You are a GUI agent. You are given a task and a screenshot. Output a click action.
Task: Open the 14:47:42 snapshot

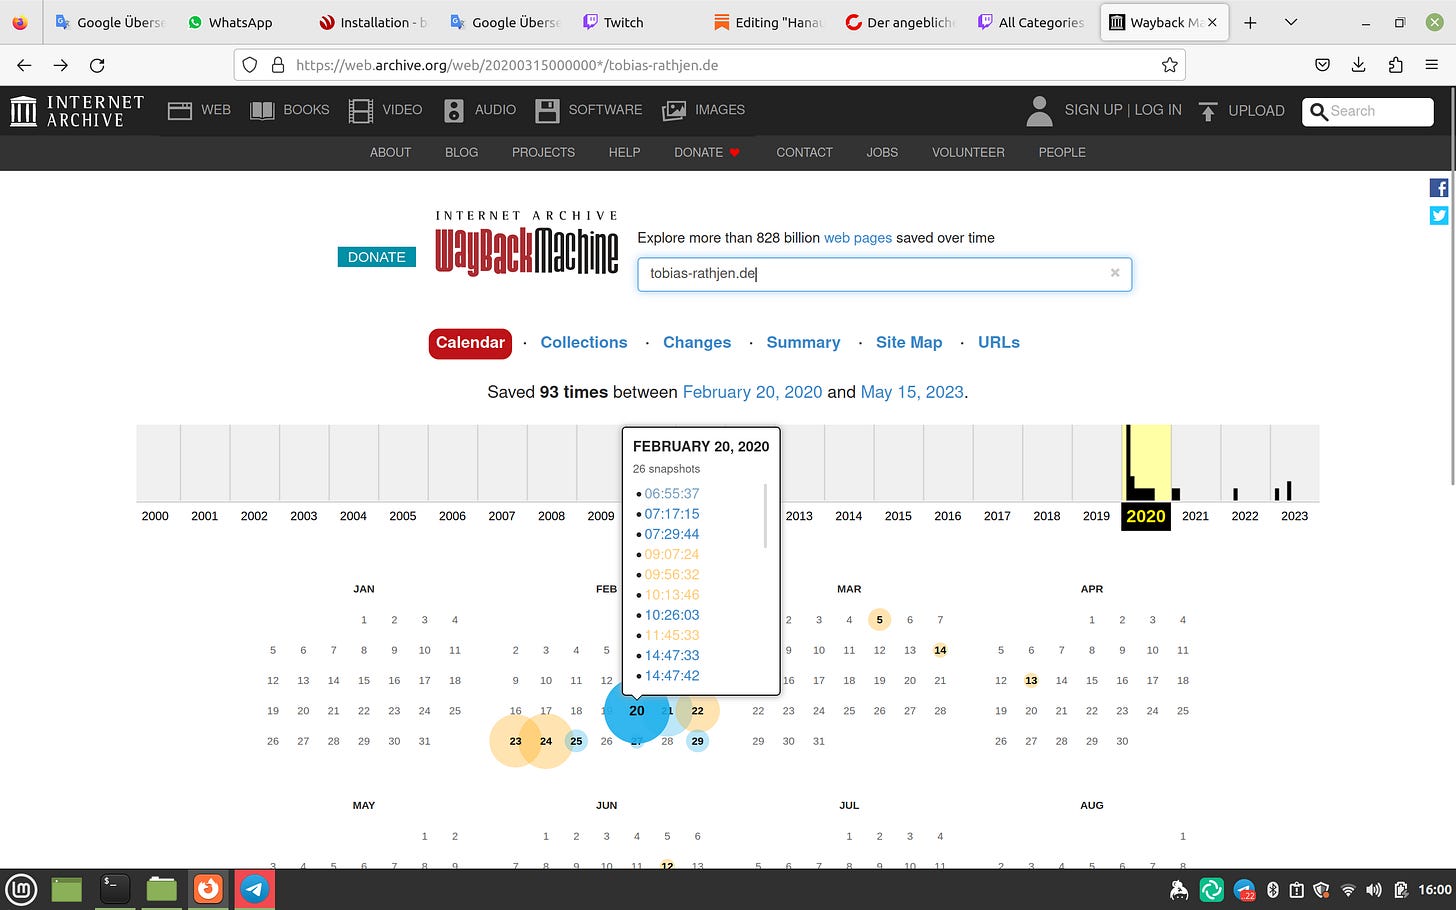pyautogui.click(x=672, y=675)
